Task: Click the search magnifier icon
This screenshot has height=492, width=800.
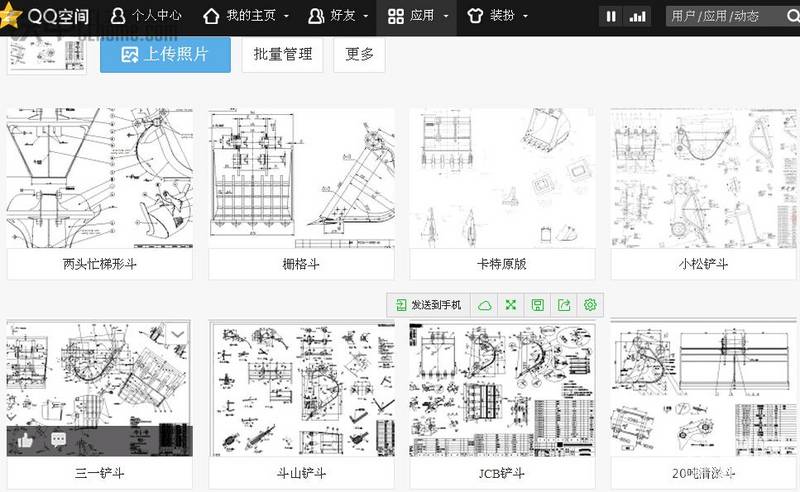Action: [793, 16]
